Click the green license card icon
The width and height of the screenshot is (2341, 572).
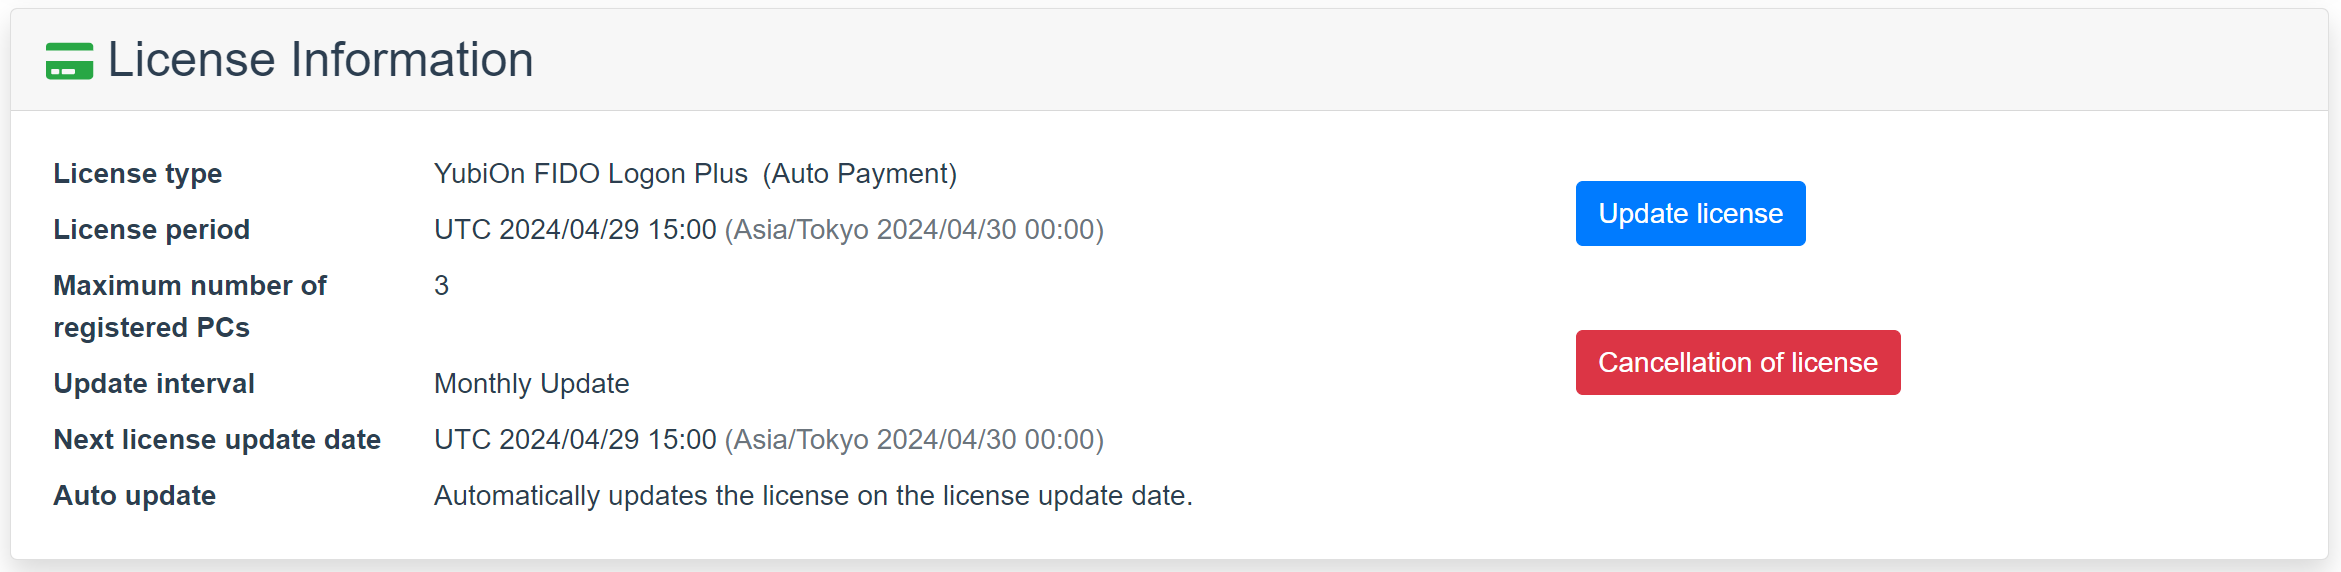point(69,61)
